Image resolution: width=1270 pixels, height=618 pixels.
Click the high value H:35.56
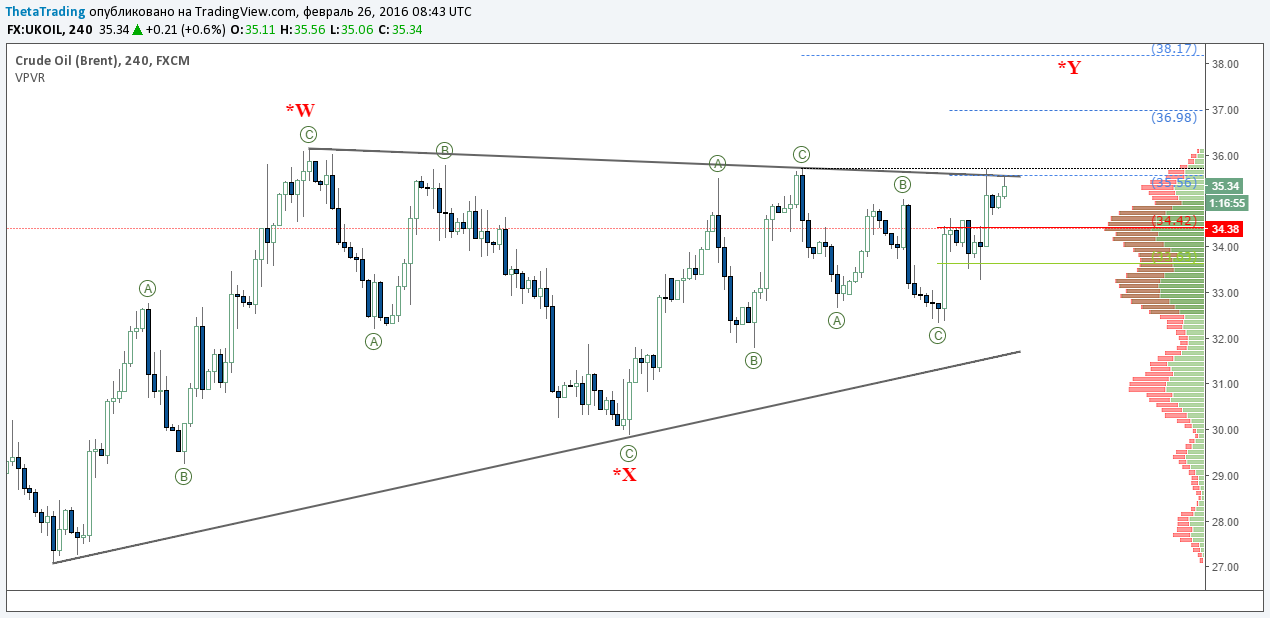point(301,30)
